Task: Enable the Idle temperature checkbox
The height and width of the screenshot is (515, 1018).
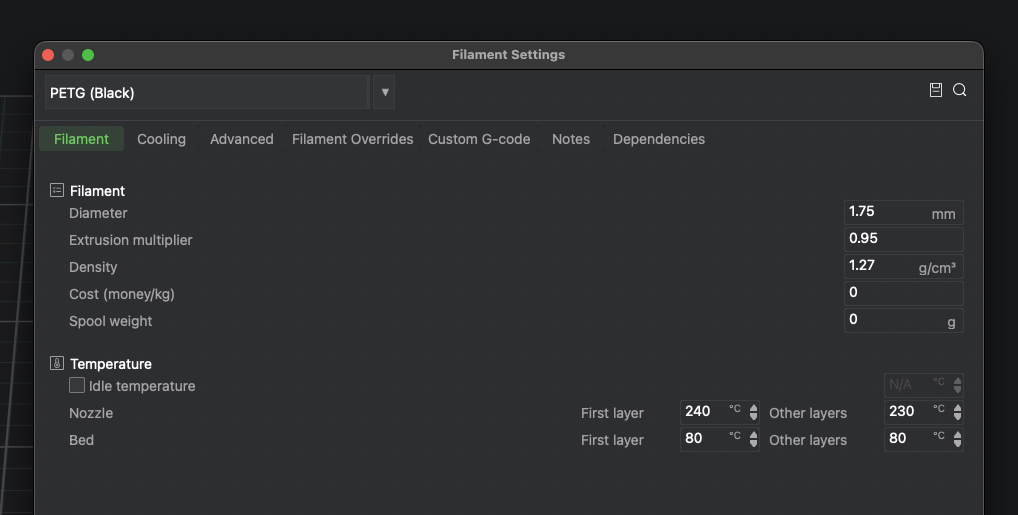Action: tap(77, 385)
